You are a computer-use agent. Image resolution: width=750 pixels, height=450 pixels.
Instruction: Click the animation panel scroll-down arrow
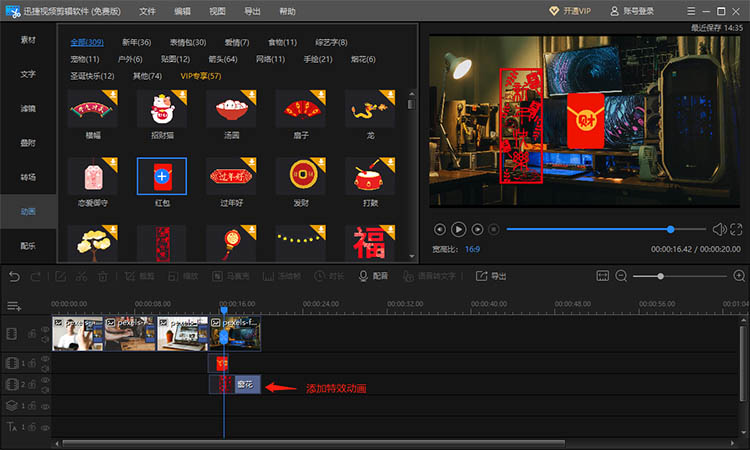coord(412,256)
